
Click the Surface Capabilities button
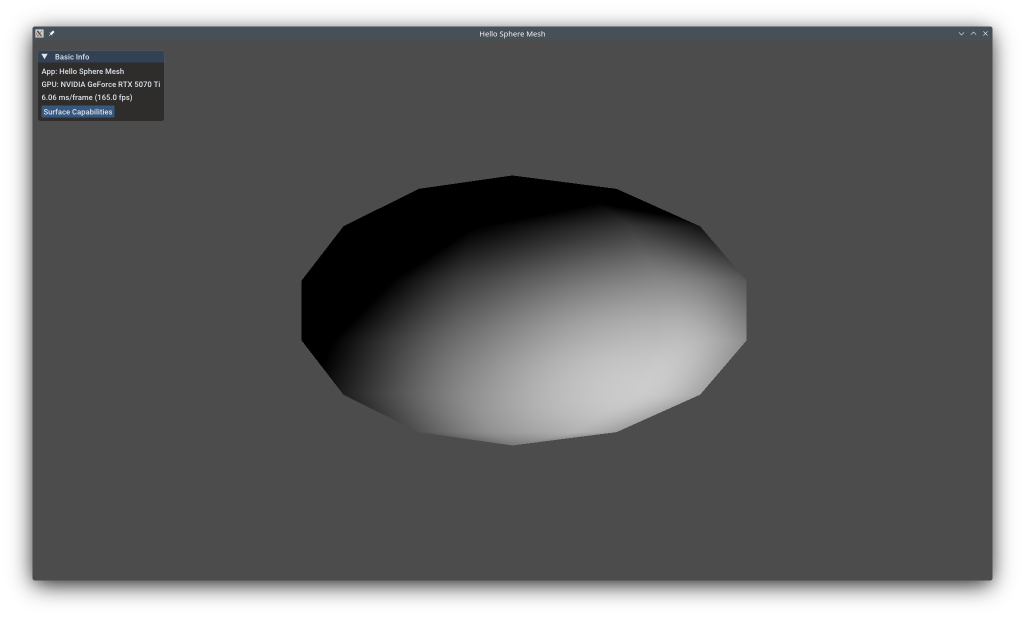pyautogui.click(x=76, y=111)
